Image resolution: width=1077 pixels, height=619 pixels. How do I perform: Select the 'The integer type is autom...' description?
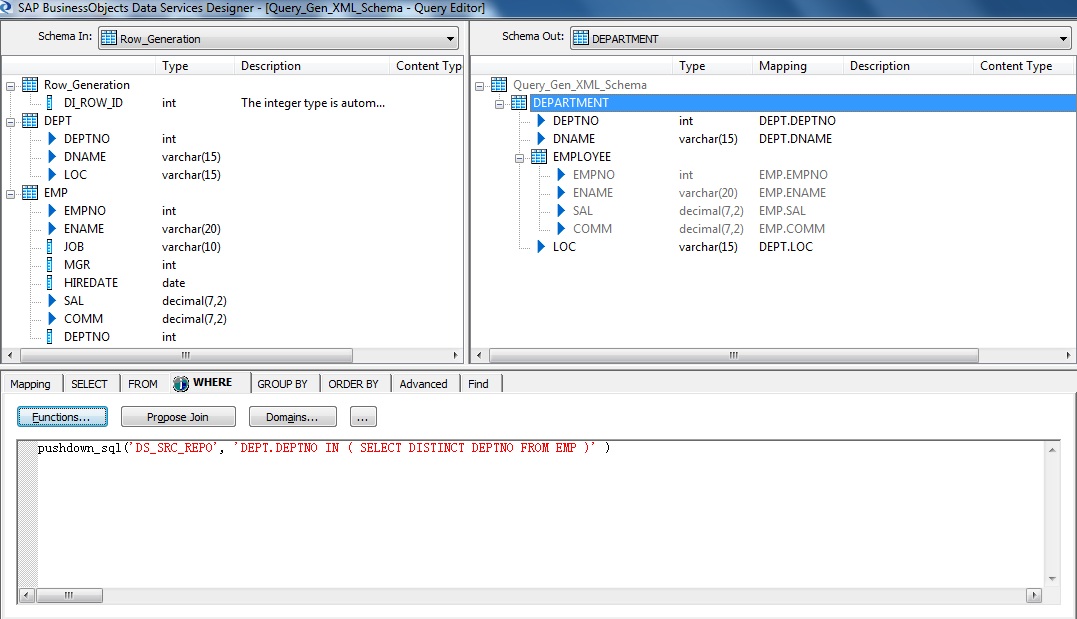tap(313, 103)
